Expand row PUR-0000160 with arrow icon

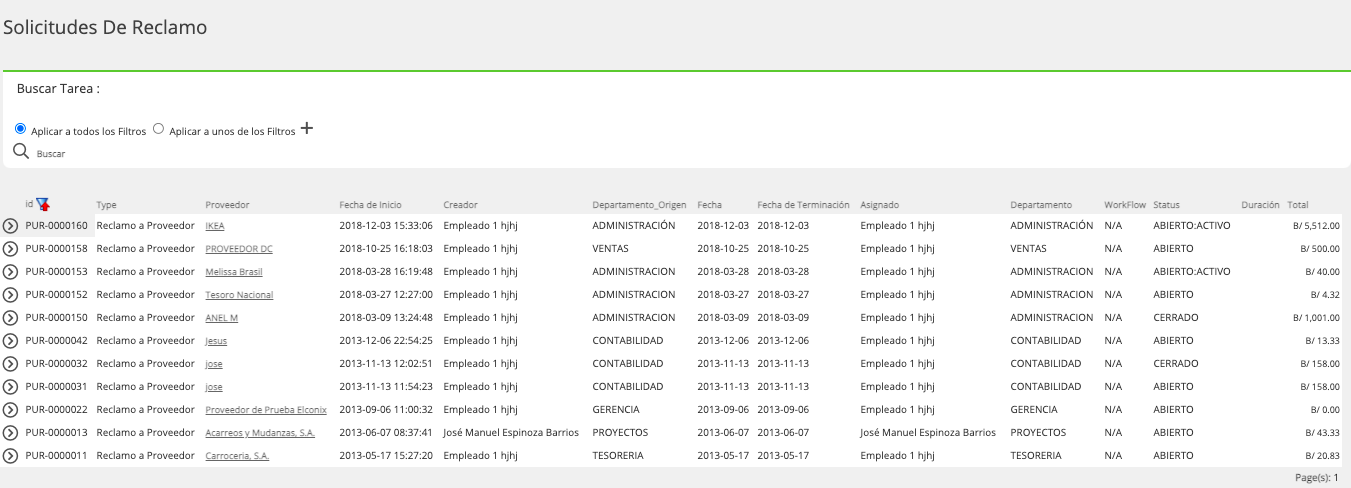[x=11, y=226]
